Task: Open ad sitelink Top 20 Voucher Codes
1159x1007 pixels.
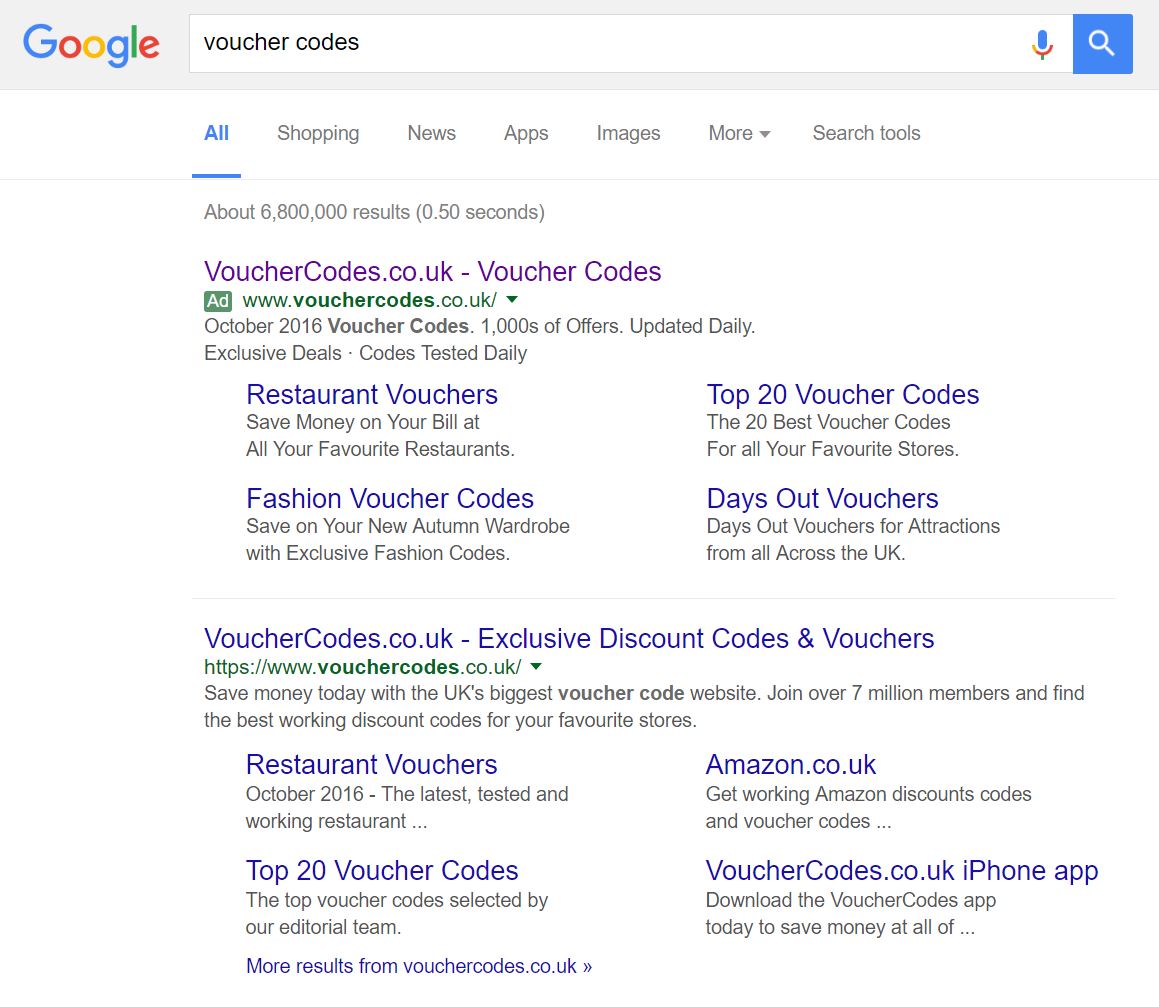Action: click(843, 395)
